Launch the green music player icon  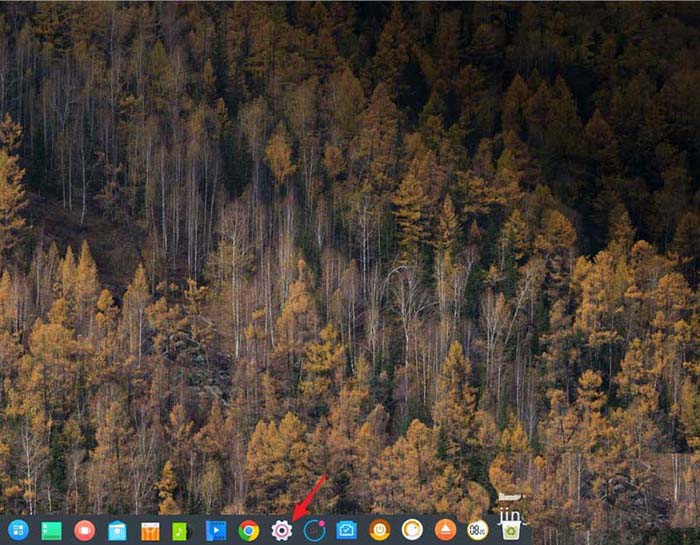point(180,531)
